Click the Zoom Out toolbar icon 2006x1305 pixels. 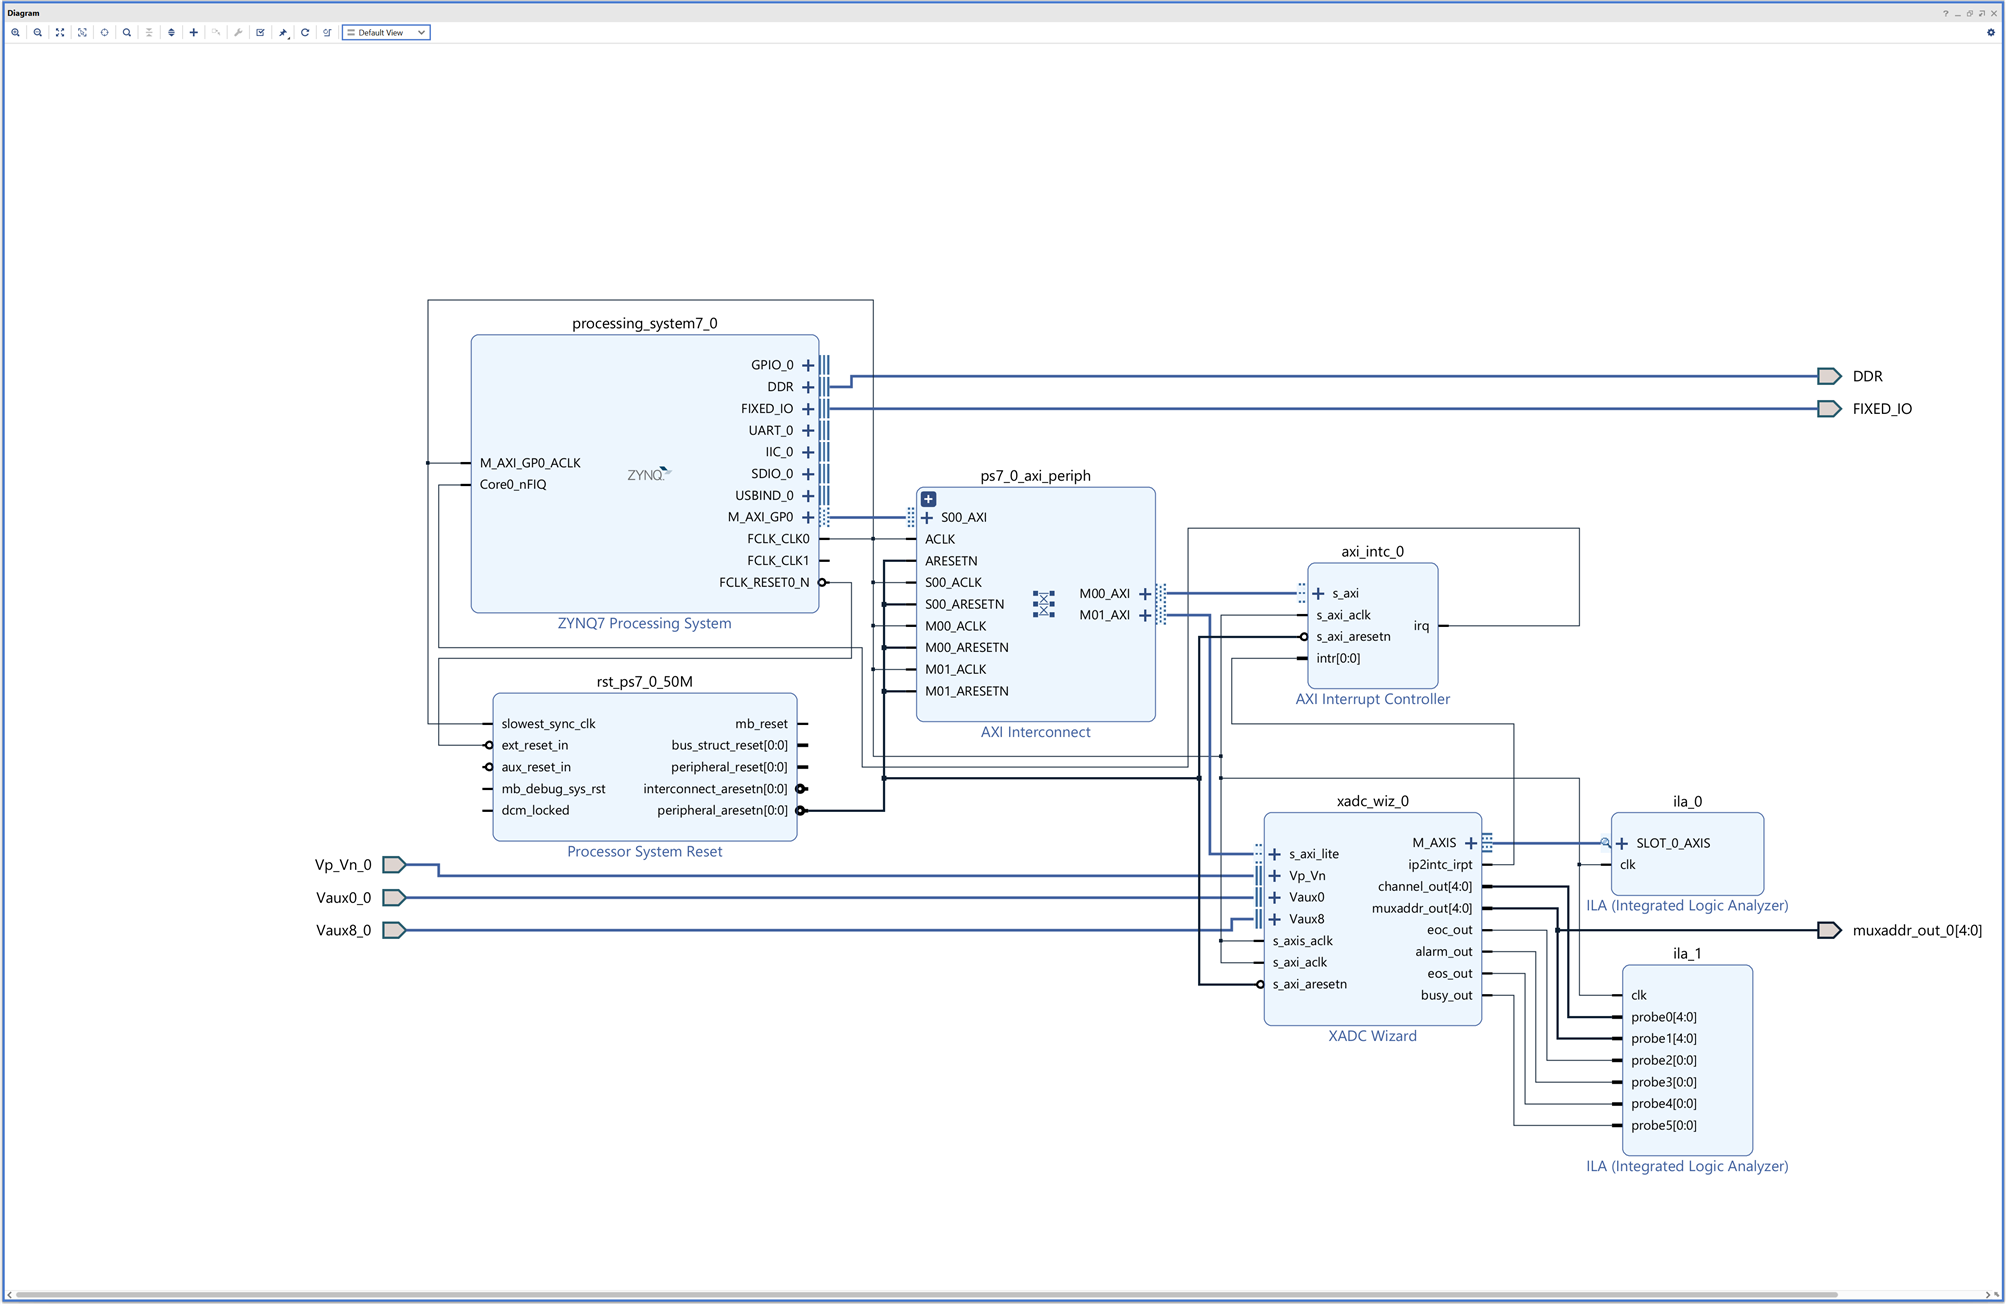(38, 32)
